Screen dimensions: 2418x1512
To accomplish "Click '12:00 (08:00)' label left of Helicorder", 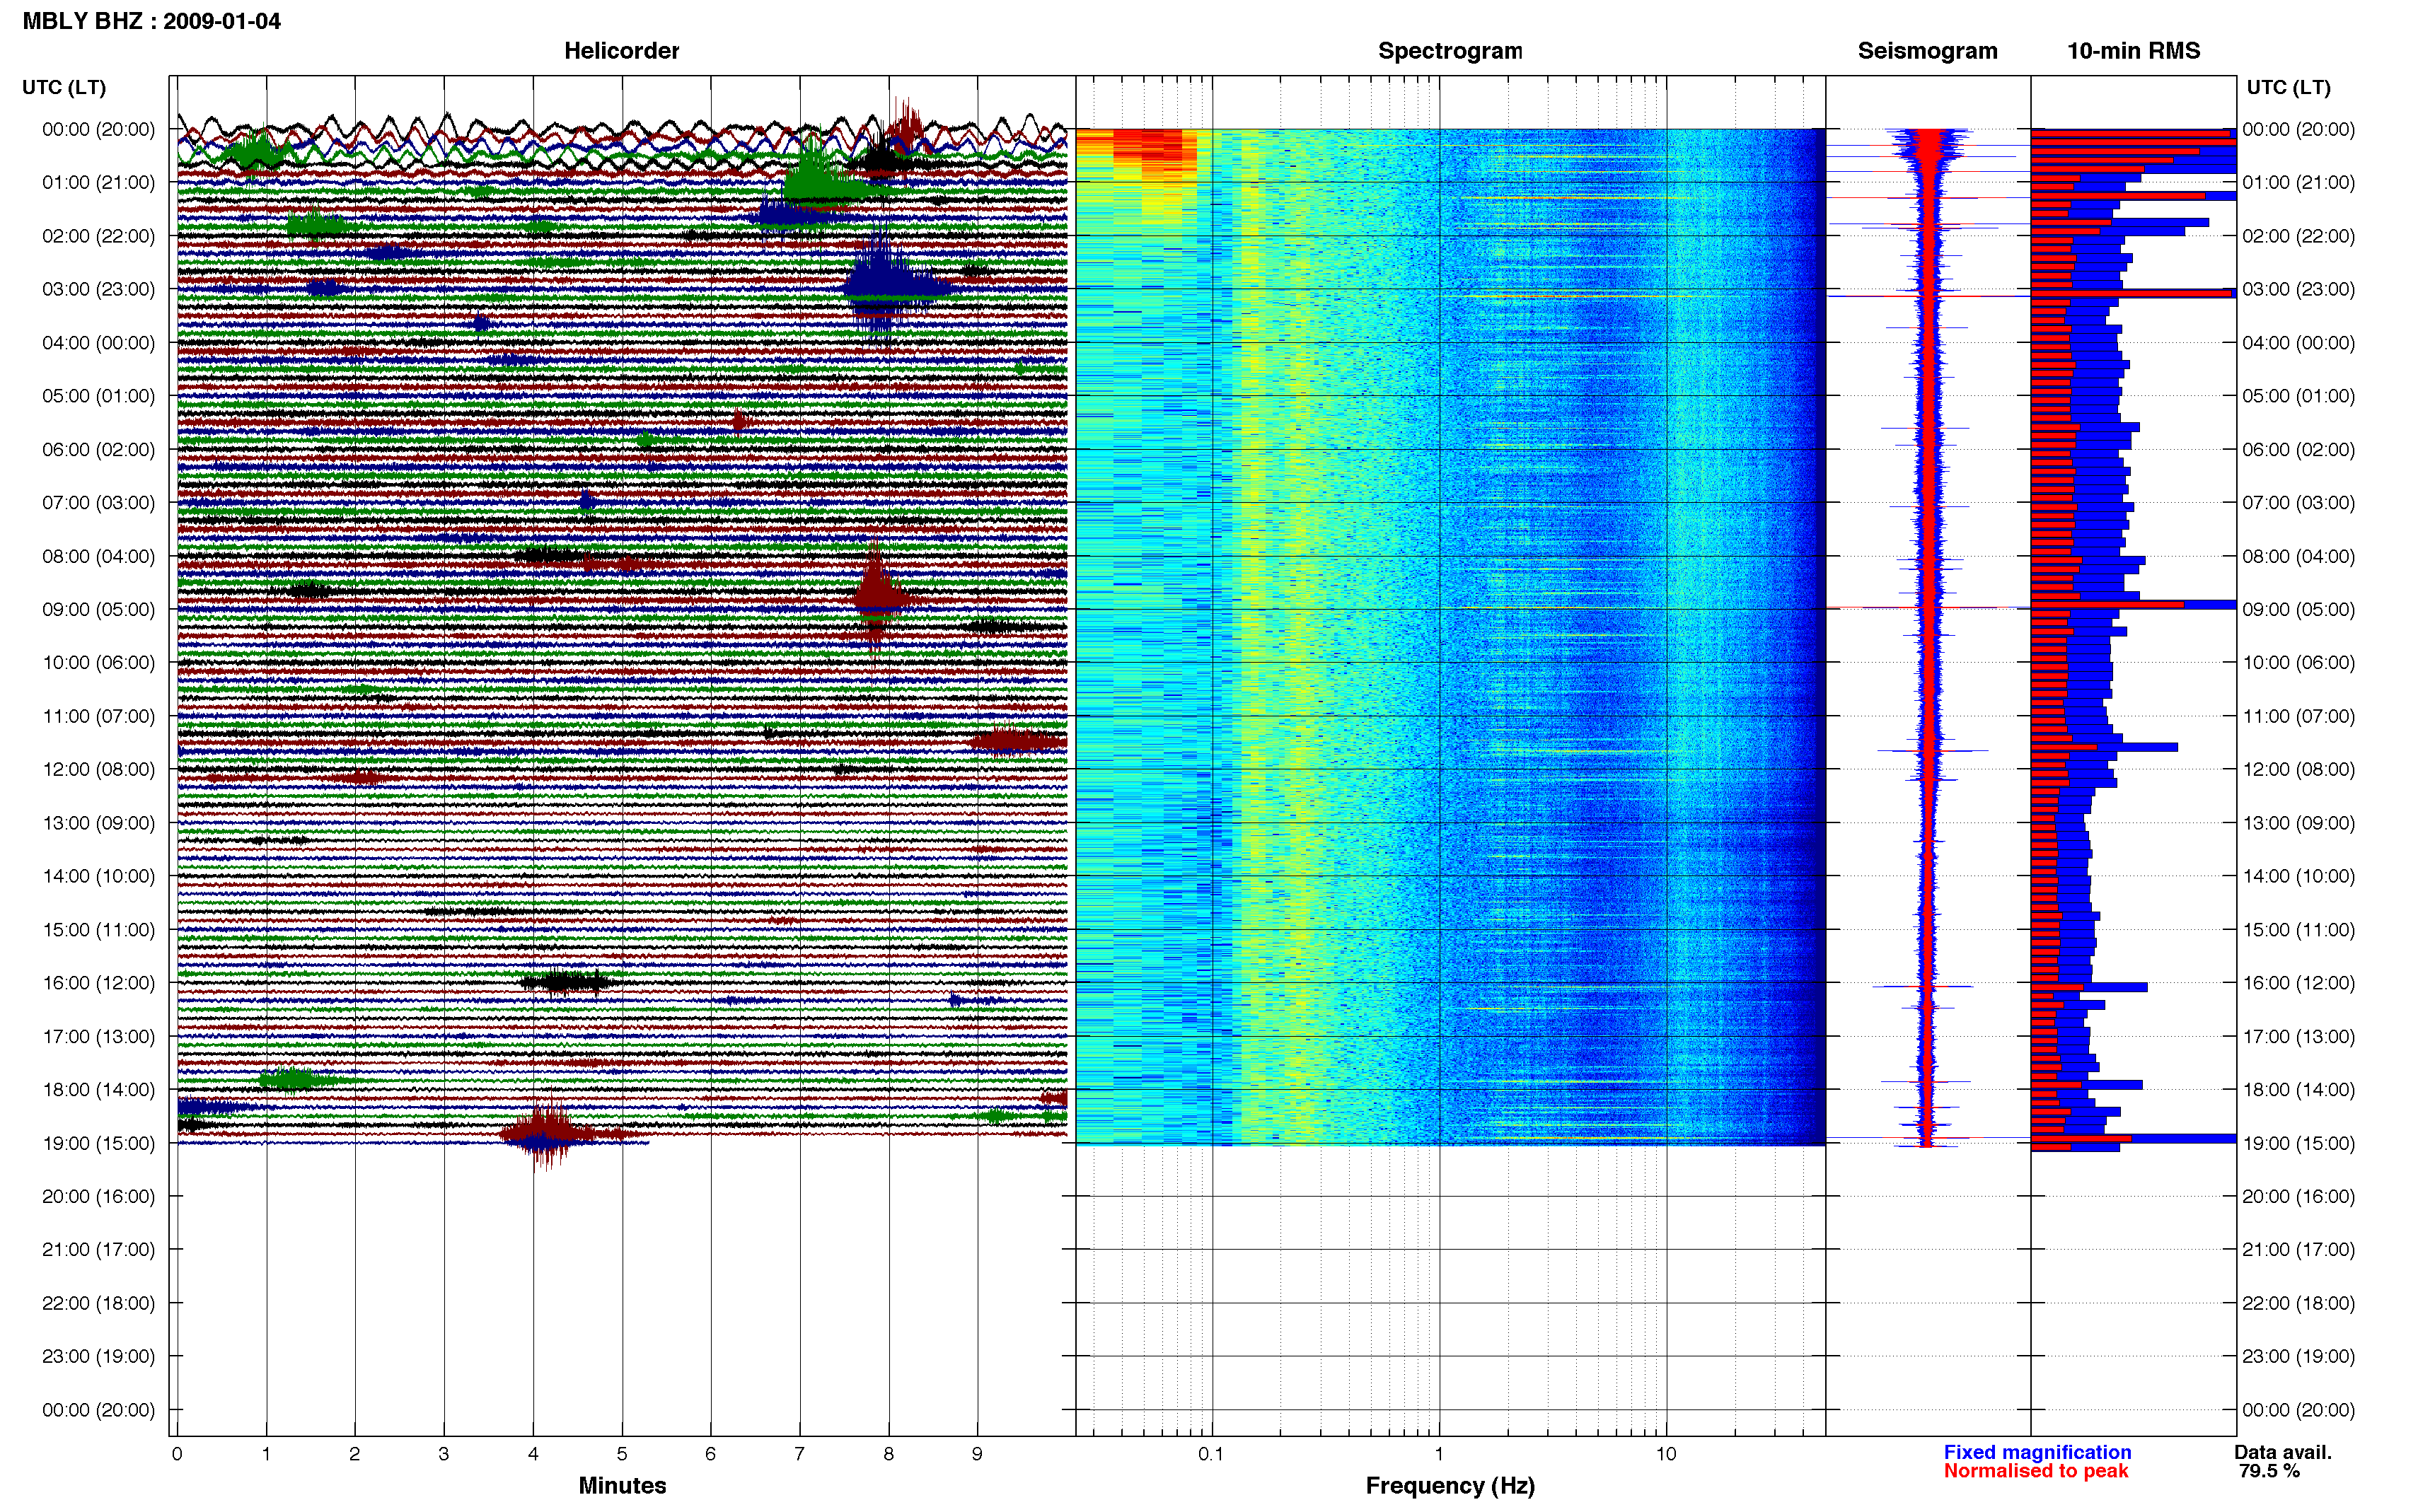I will coord(98,769).
